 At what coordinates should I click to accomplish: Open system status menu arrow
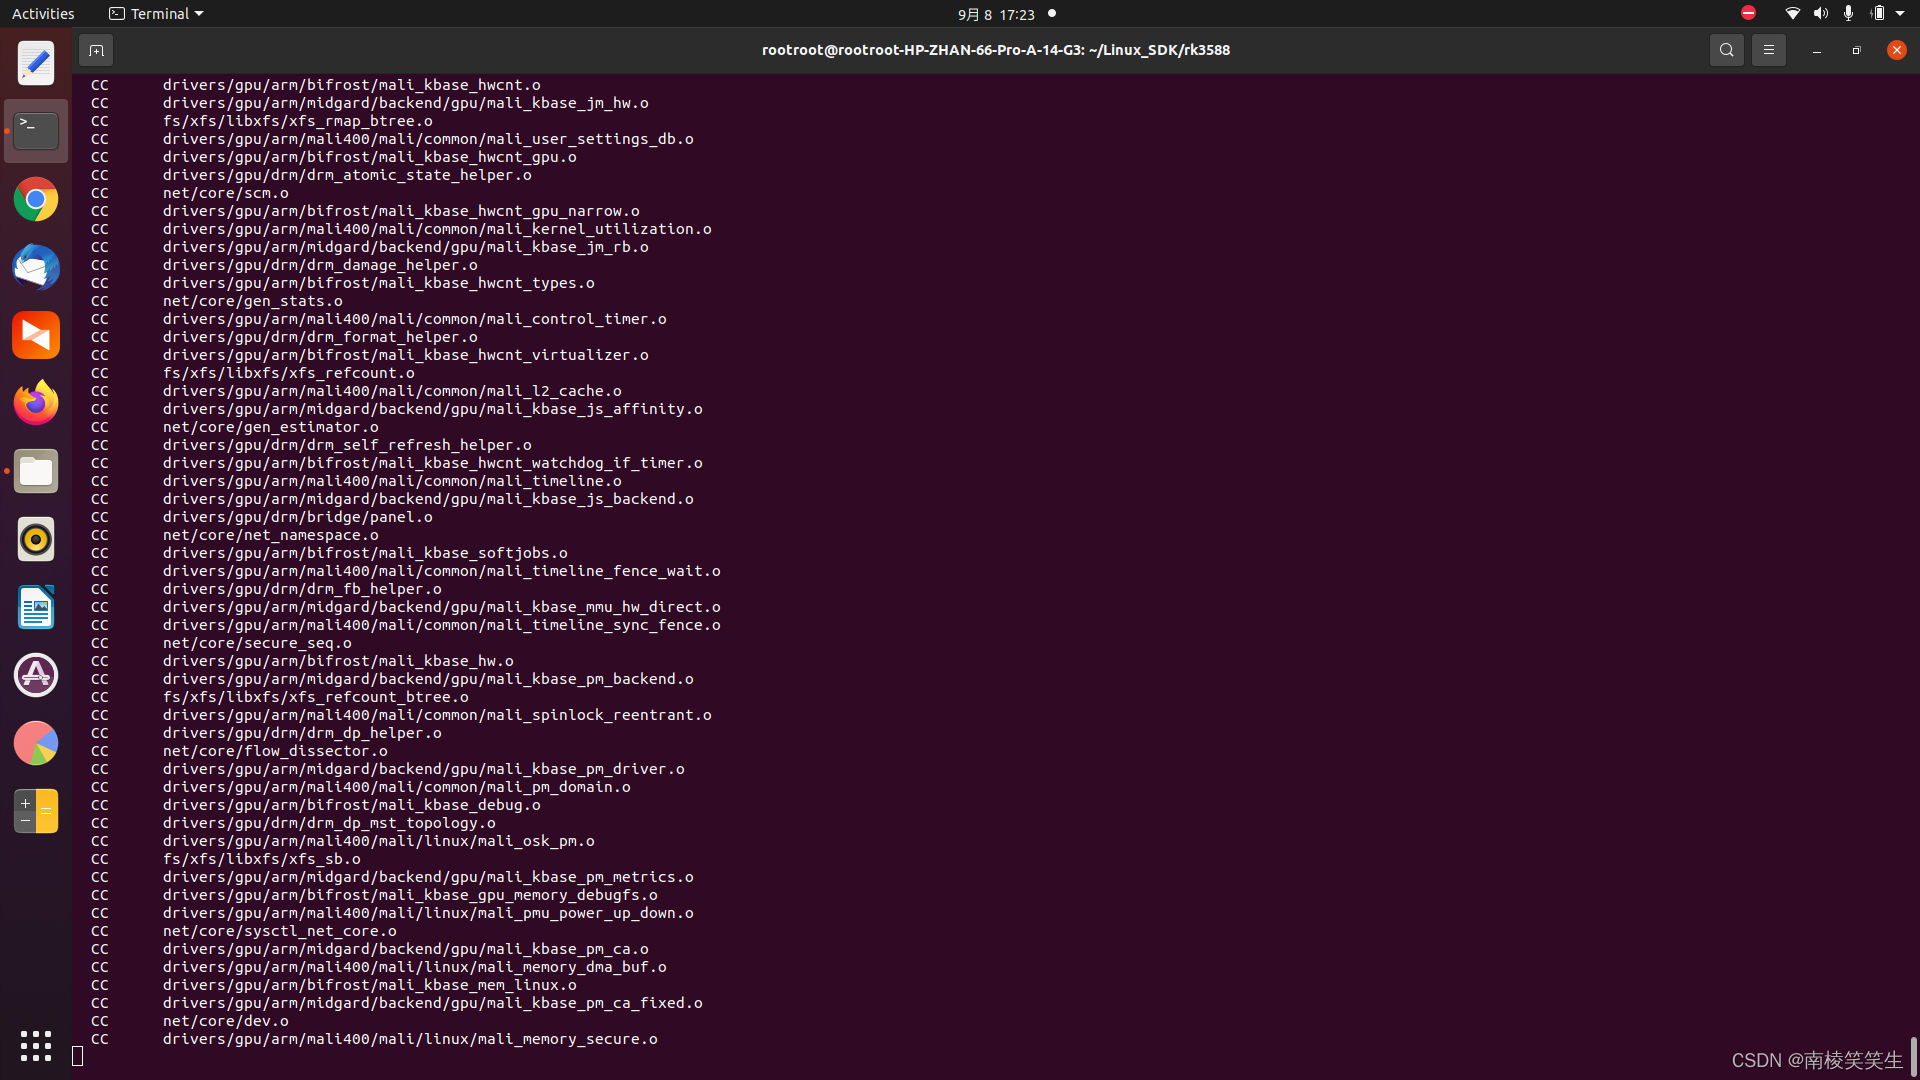click(x=1900, y=14)
